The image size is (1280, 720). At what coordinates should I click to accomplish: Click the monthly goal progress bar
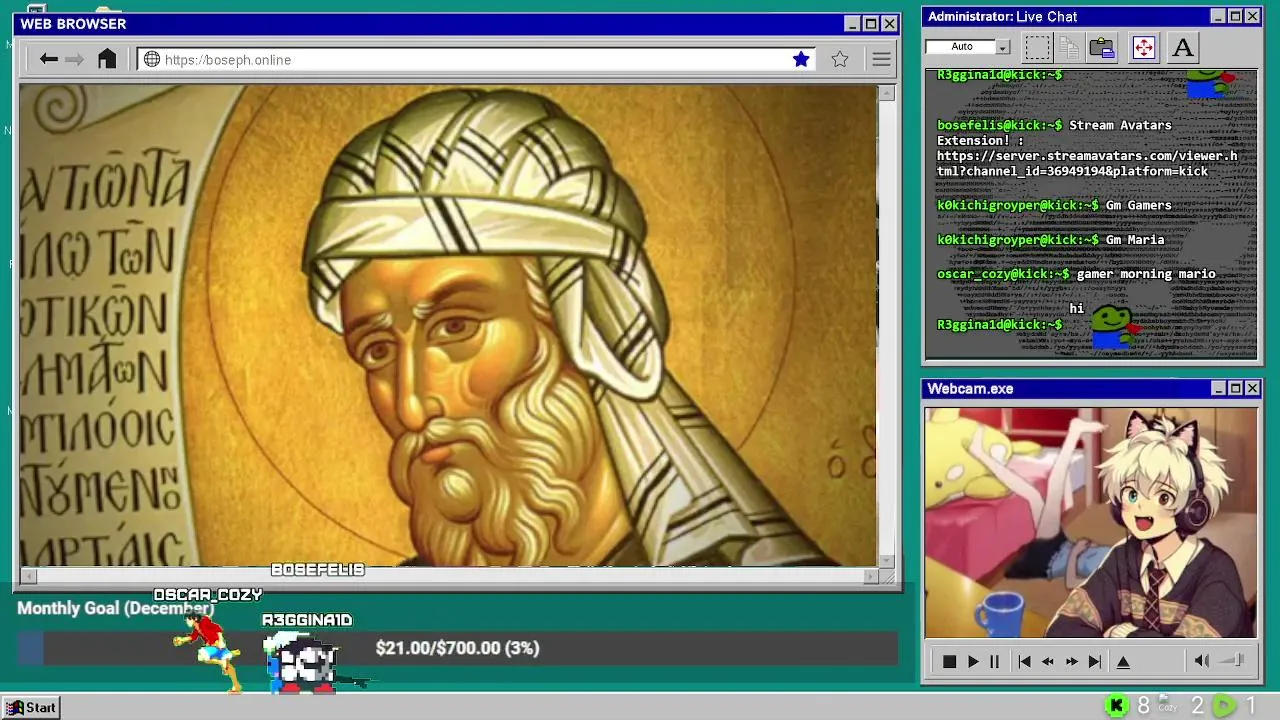(x=457, y=648)
